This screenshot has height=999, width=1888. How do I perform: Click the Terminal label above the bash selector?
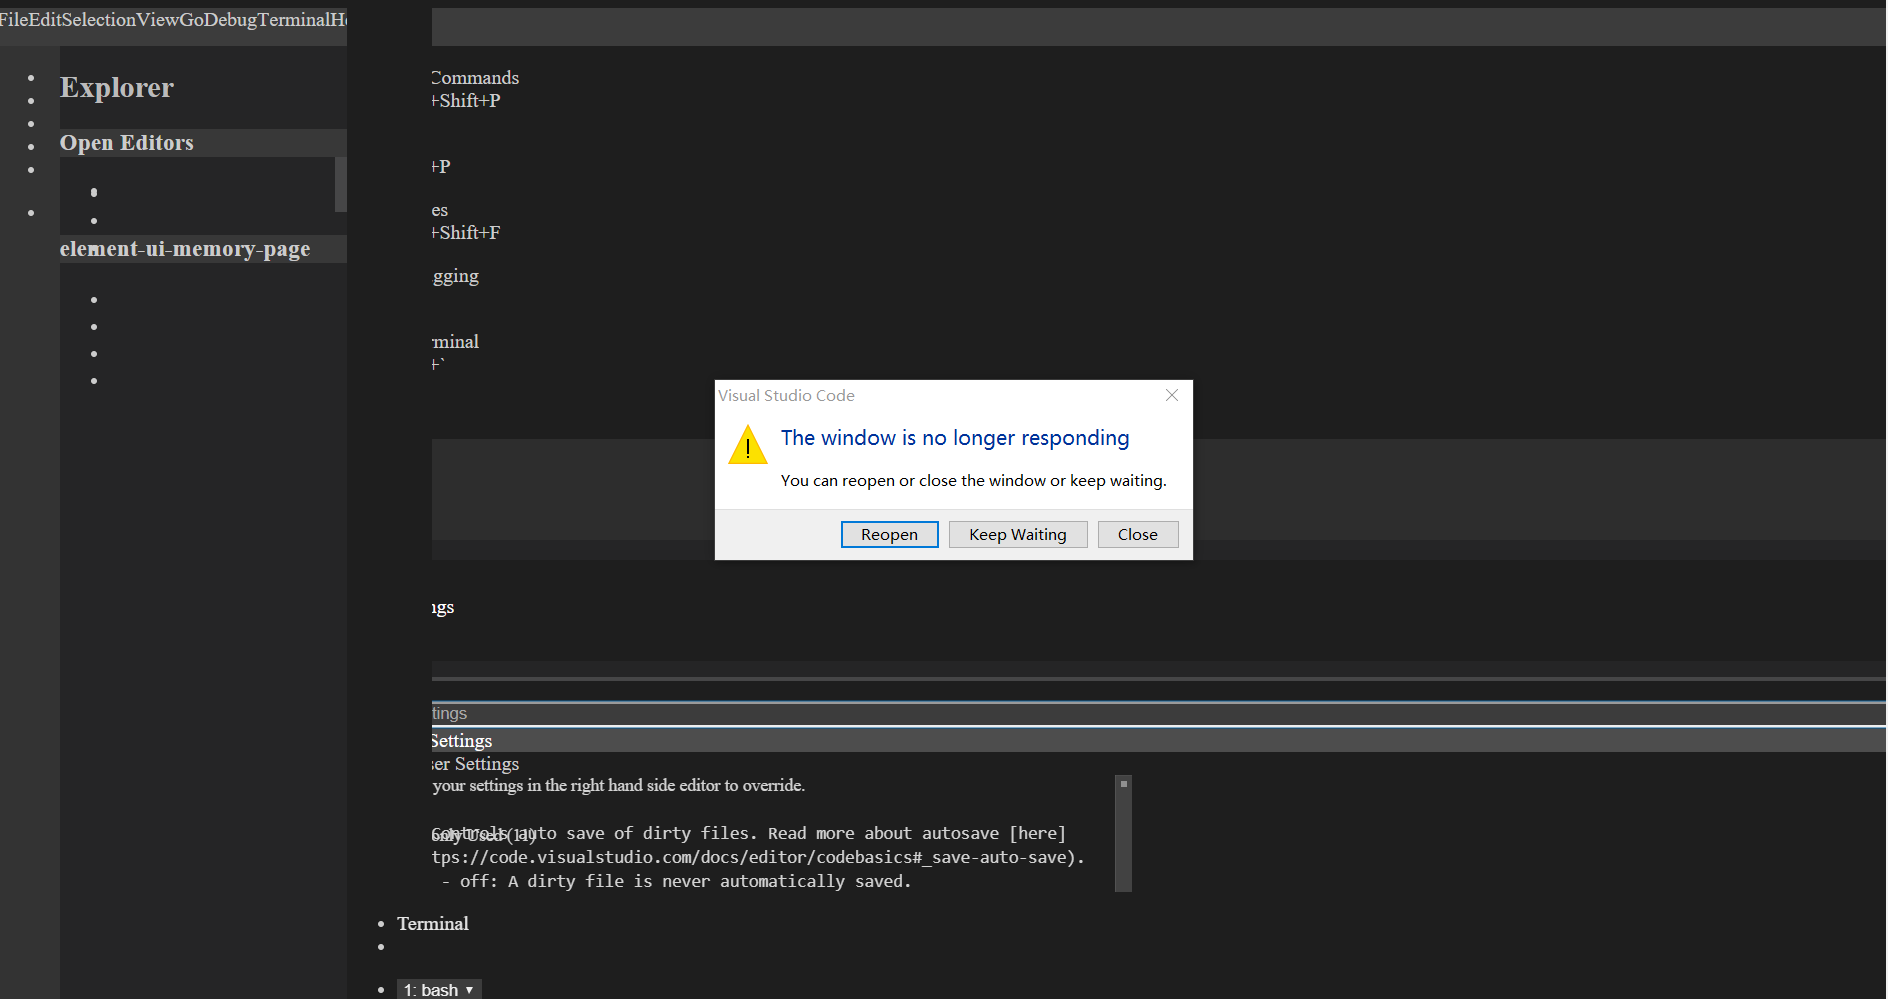click(432, 923)
